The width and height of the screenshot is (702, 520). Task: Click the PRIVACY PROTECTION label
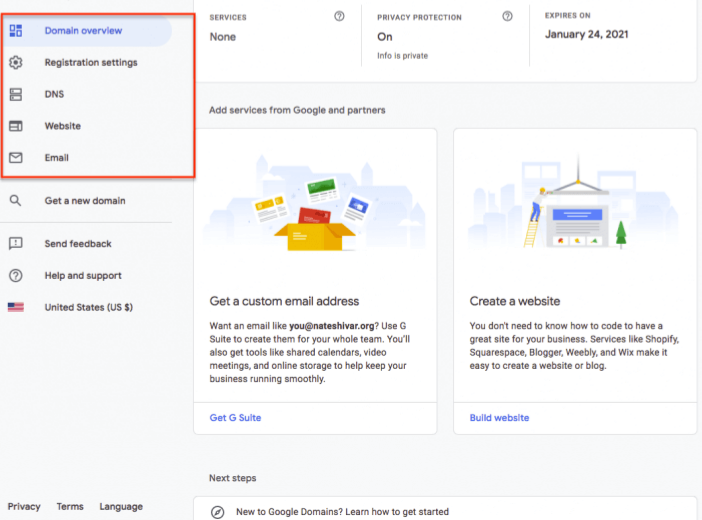tap(419, 17)
